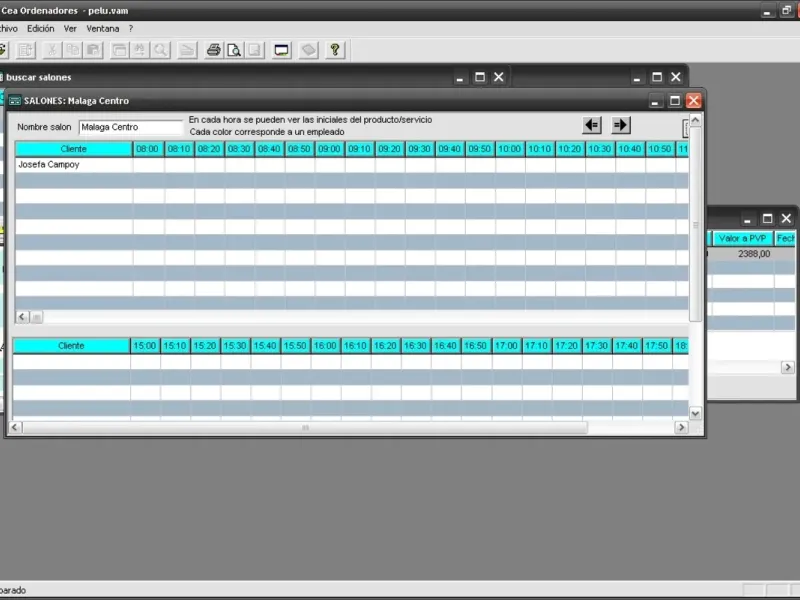Viewport: 800px width, 600px height.
Task: Click the SALONES window title icon
Action: pyautogui.click(x=15, y=101)
